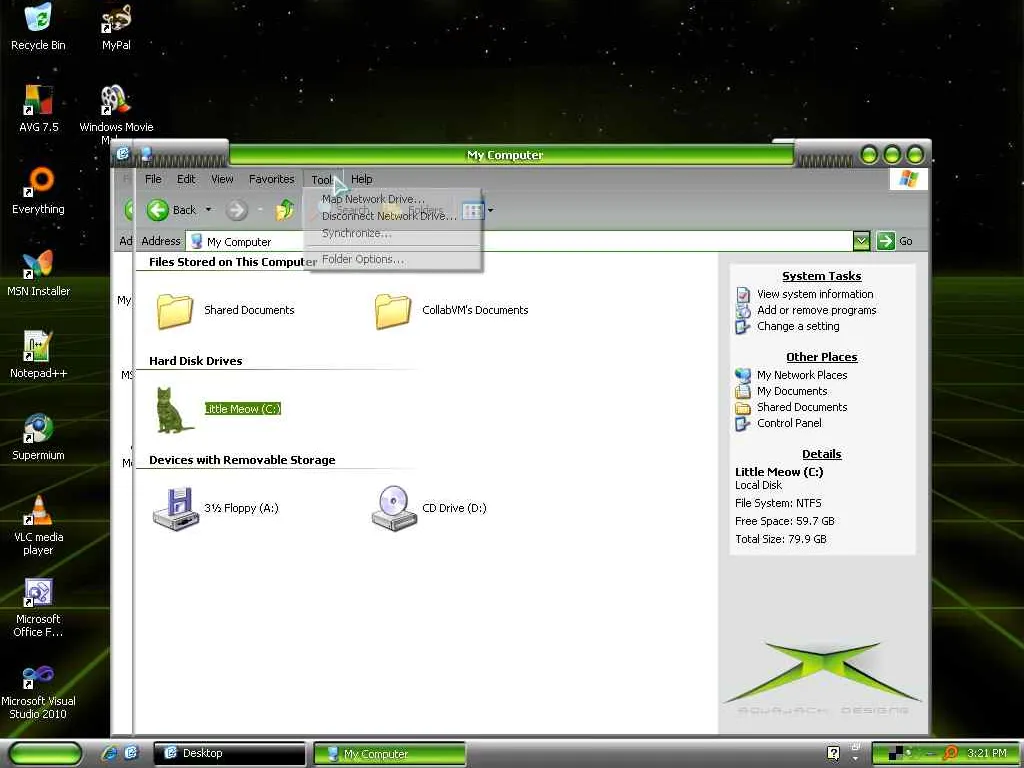The height and width of the screenshot is (768, 1024).
Task: Click My Computer taskbar button
Action: click(390, 754)
